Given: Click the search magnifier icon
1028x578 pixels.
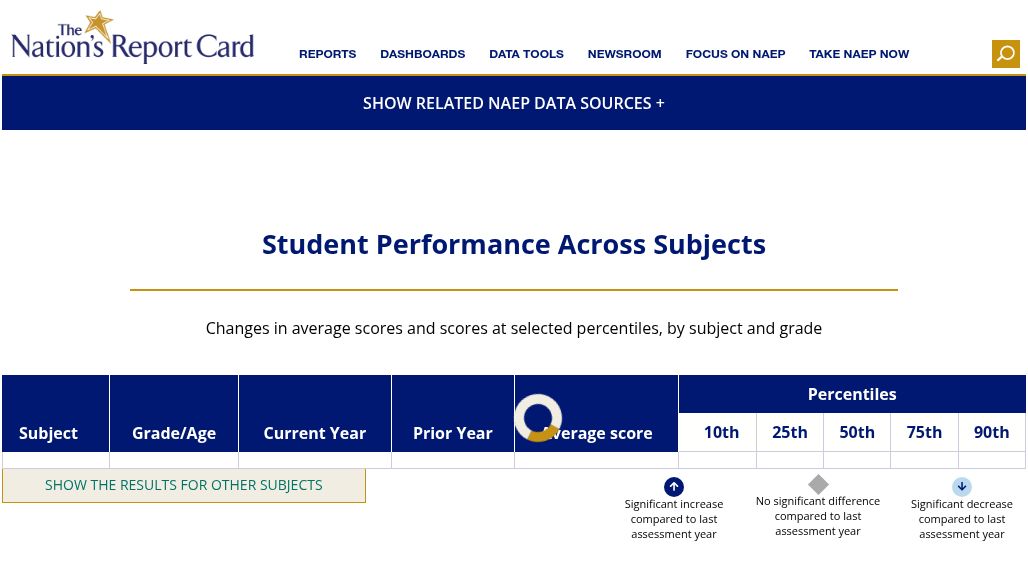Looking at the screenshot, I should click(1005, 54).
